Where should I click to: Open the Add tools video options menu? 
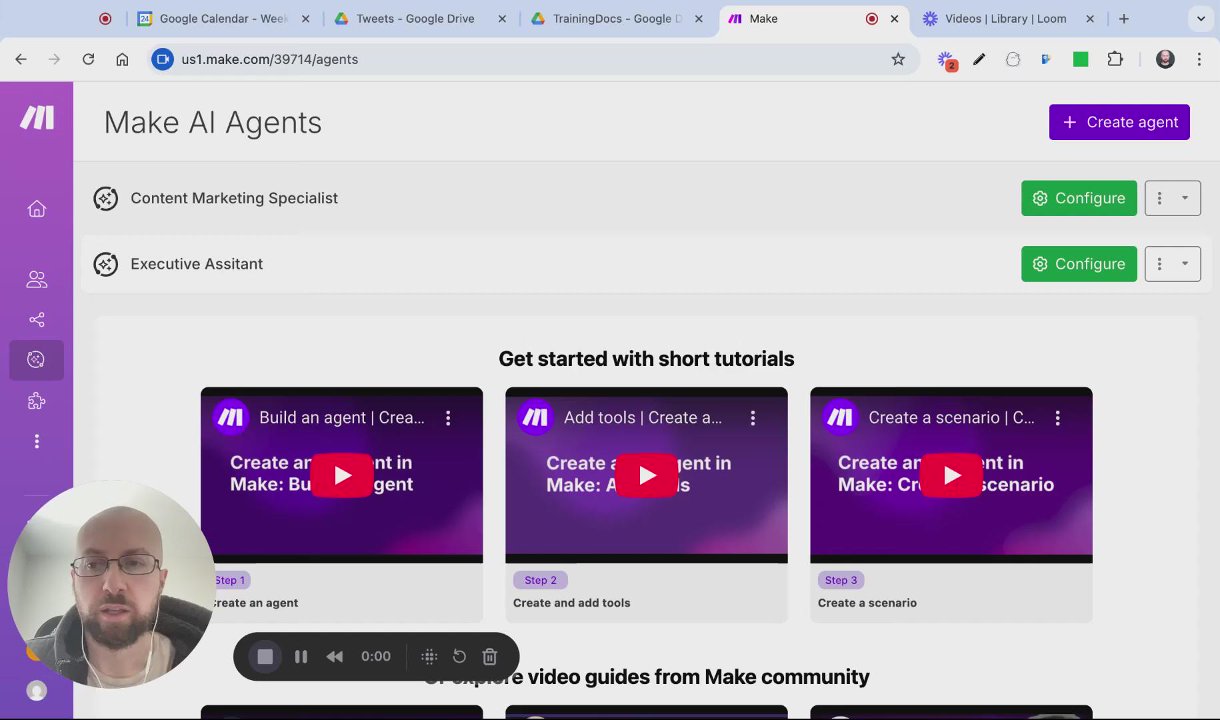click(753, 418)
